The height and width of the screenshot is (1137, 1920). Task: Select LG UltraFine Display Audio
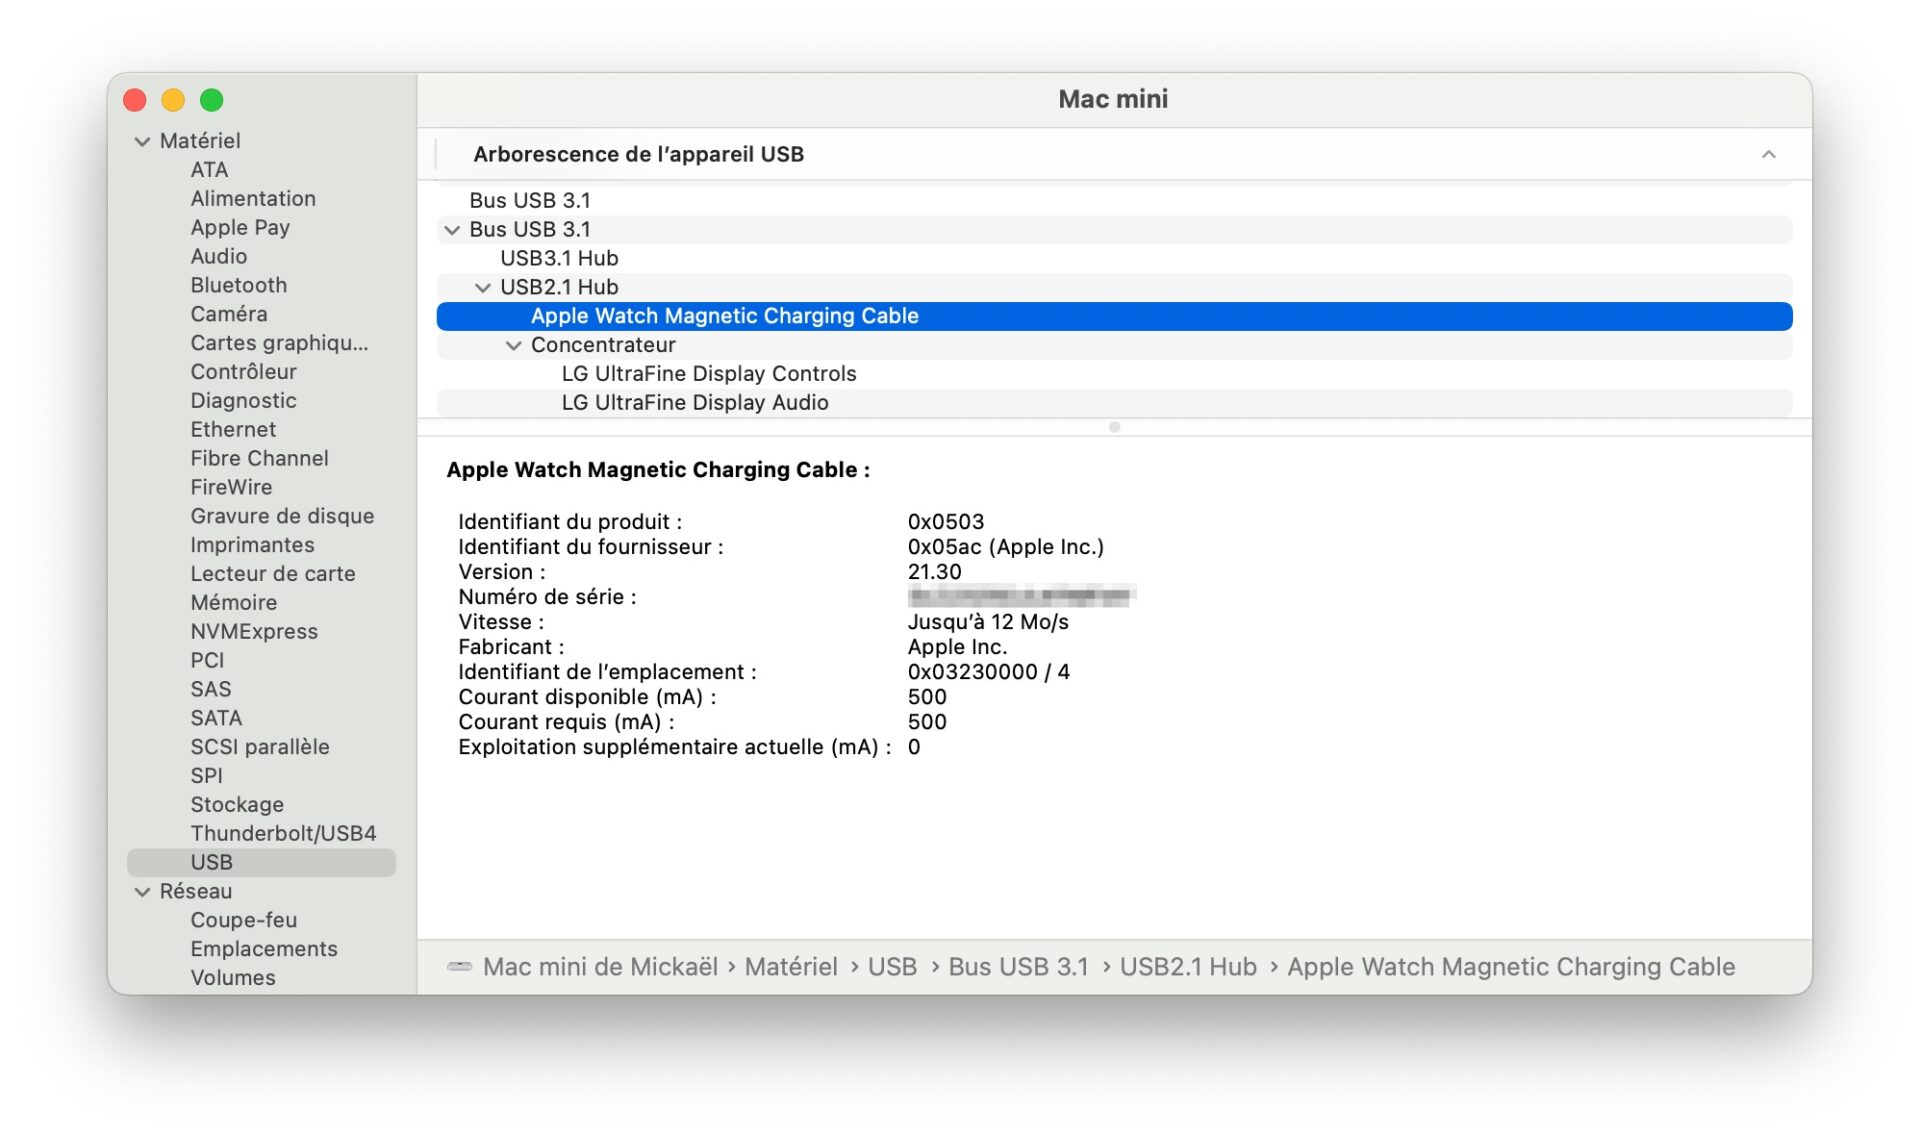(x=1114, y=403)
